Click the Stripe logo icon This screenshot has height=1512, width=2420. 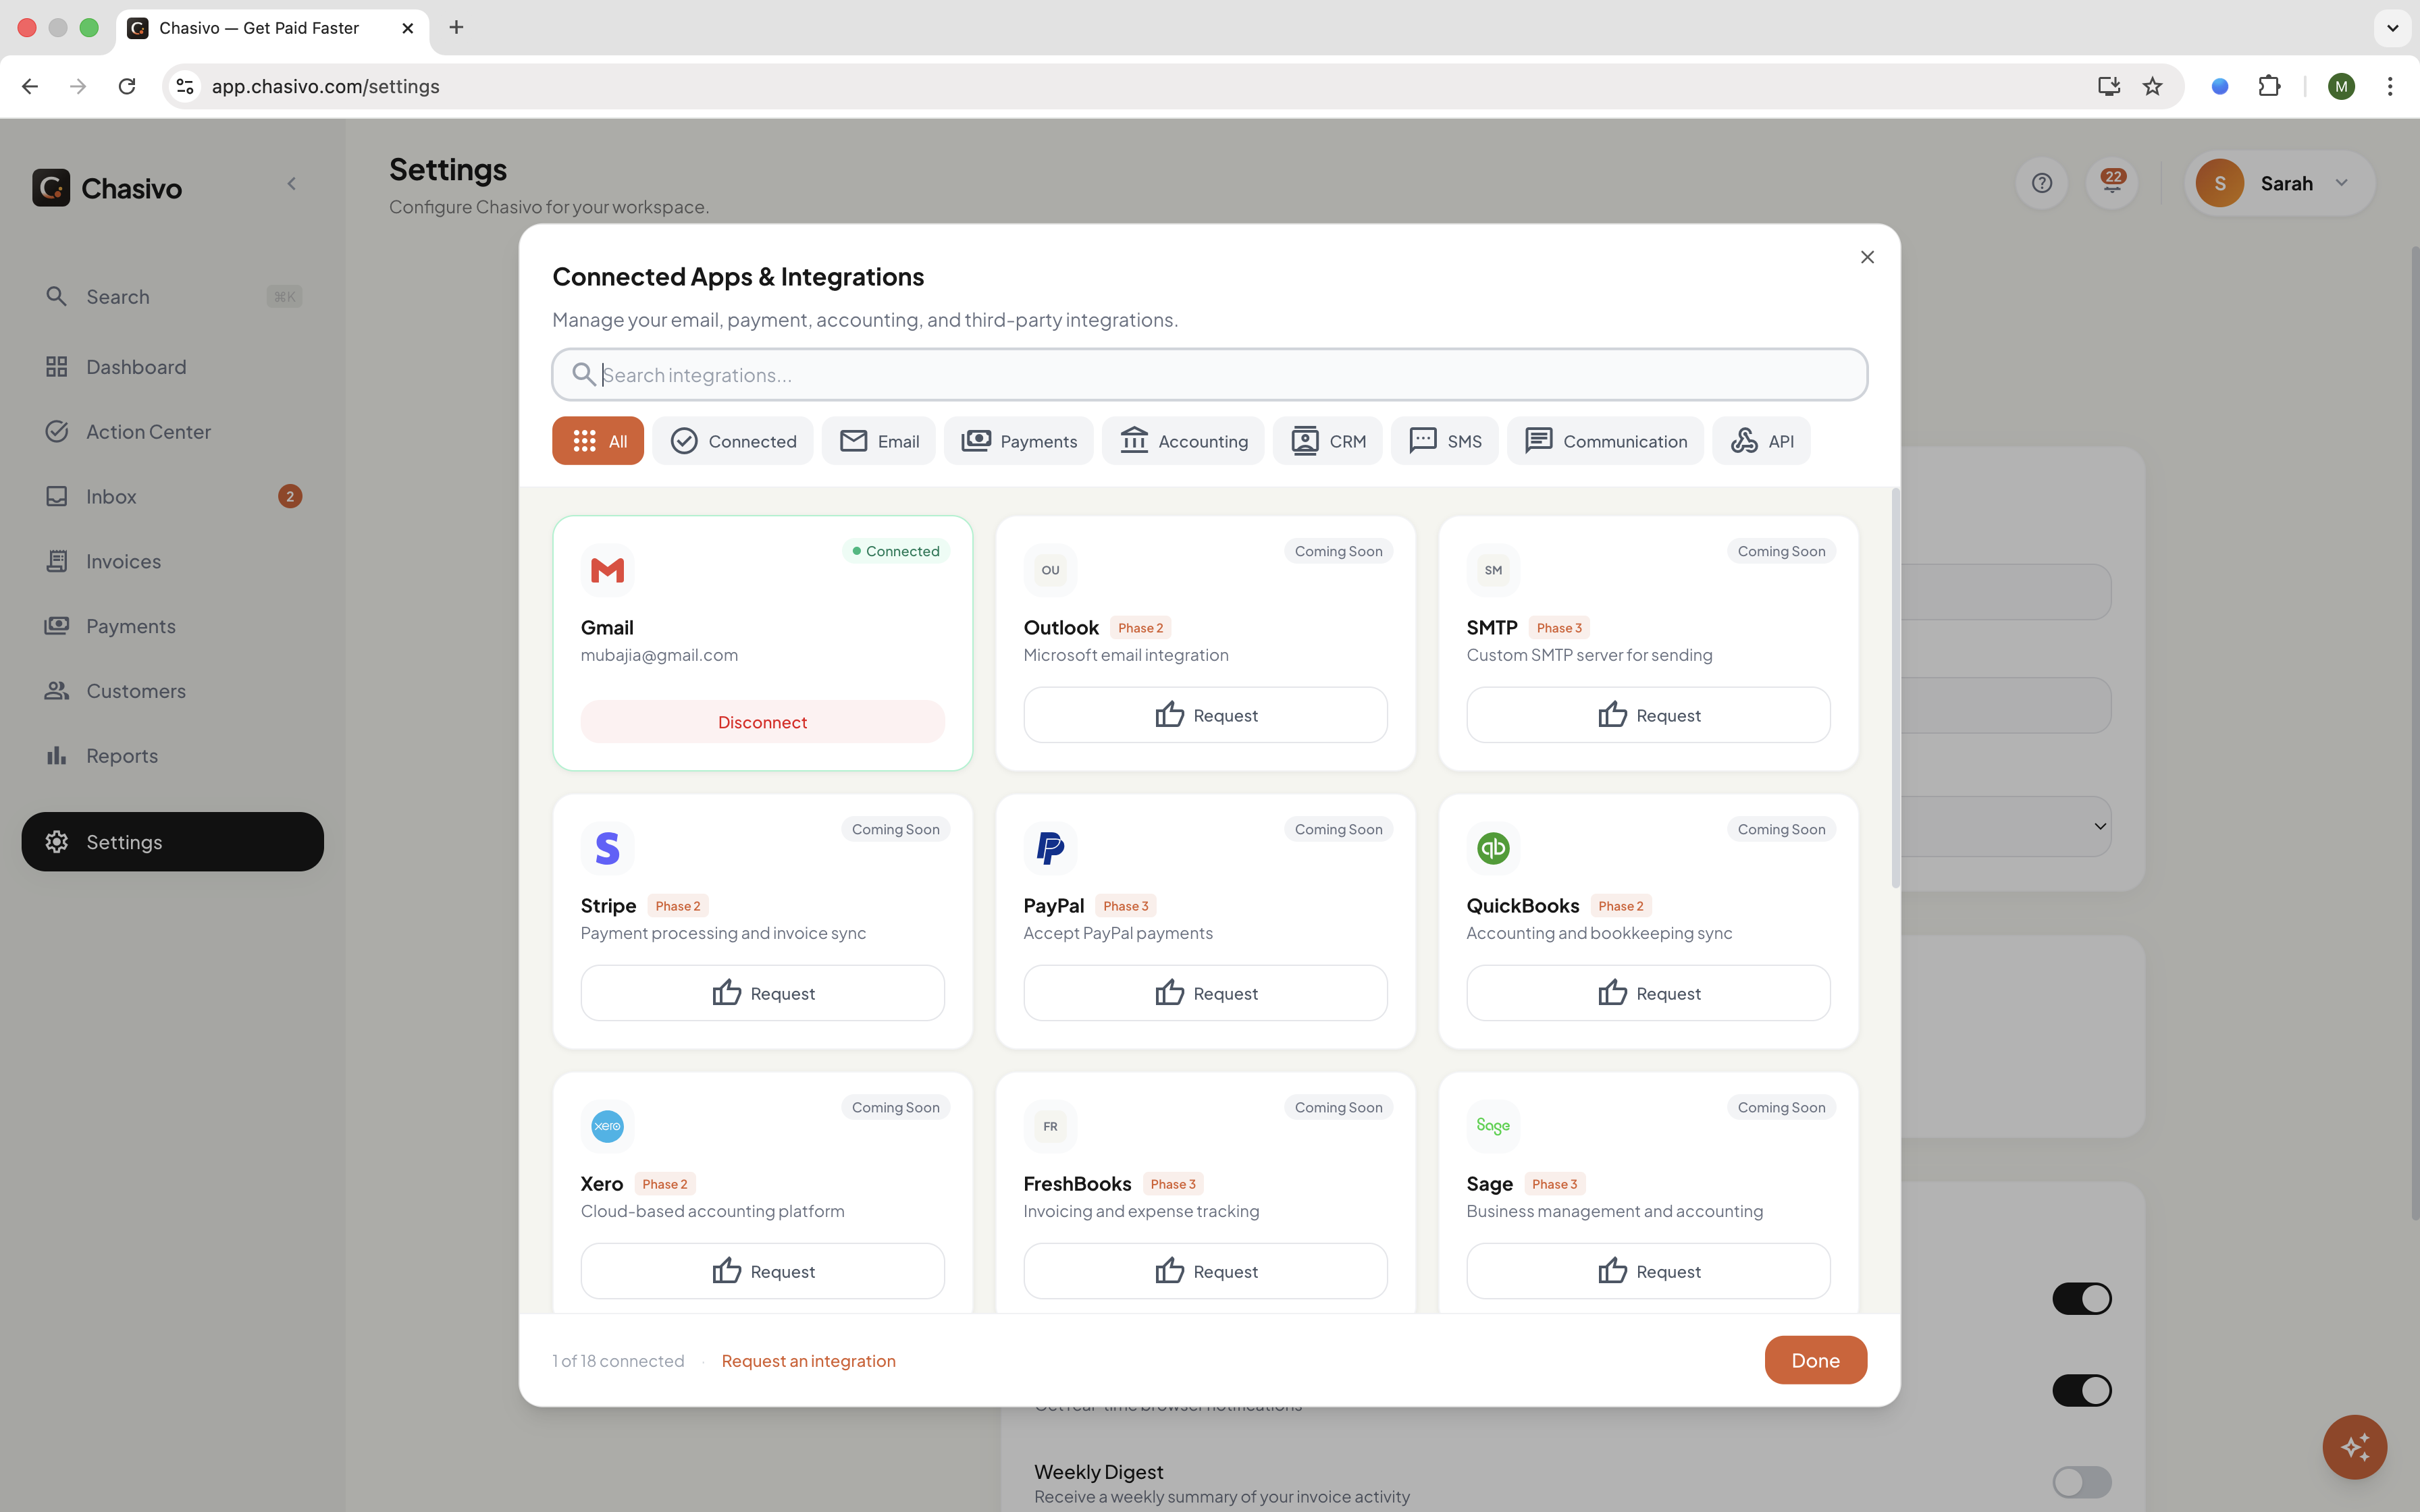click(x=607, y=848)
